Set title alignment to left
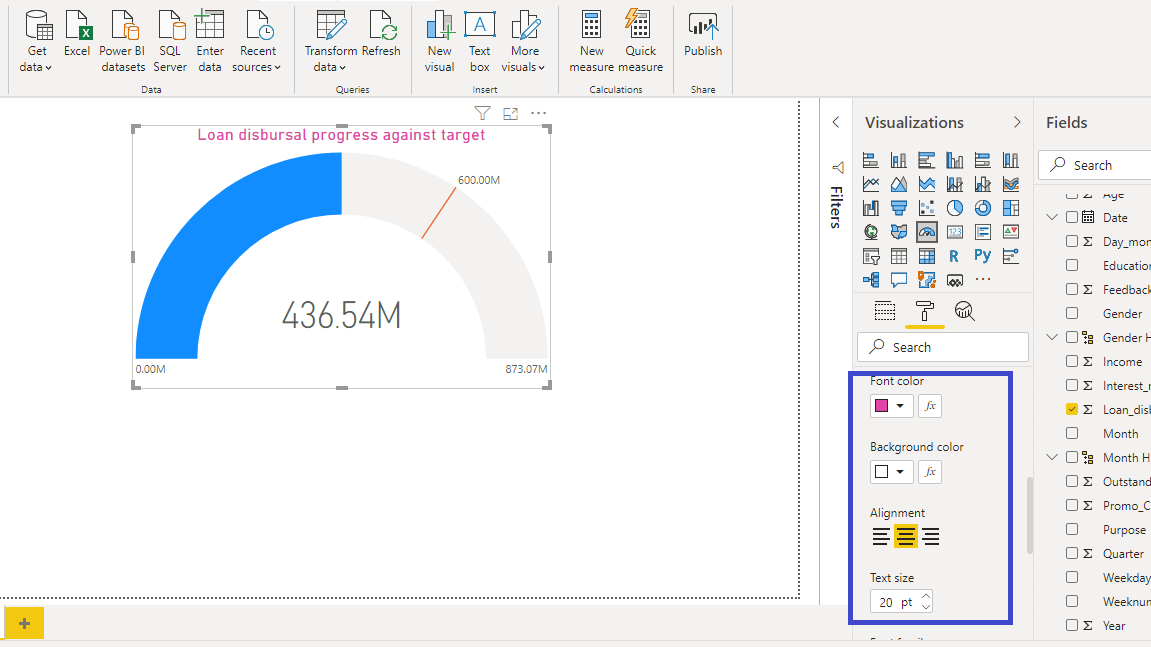Screen dimensions: 1151x647 pyautogui.click(x=881, y=537)
